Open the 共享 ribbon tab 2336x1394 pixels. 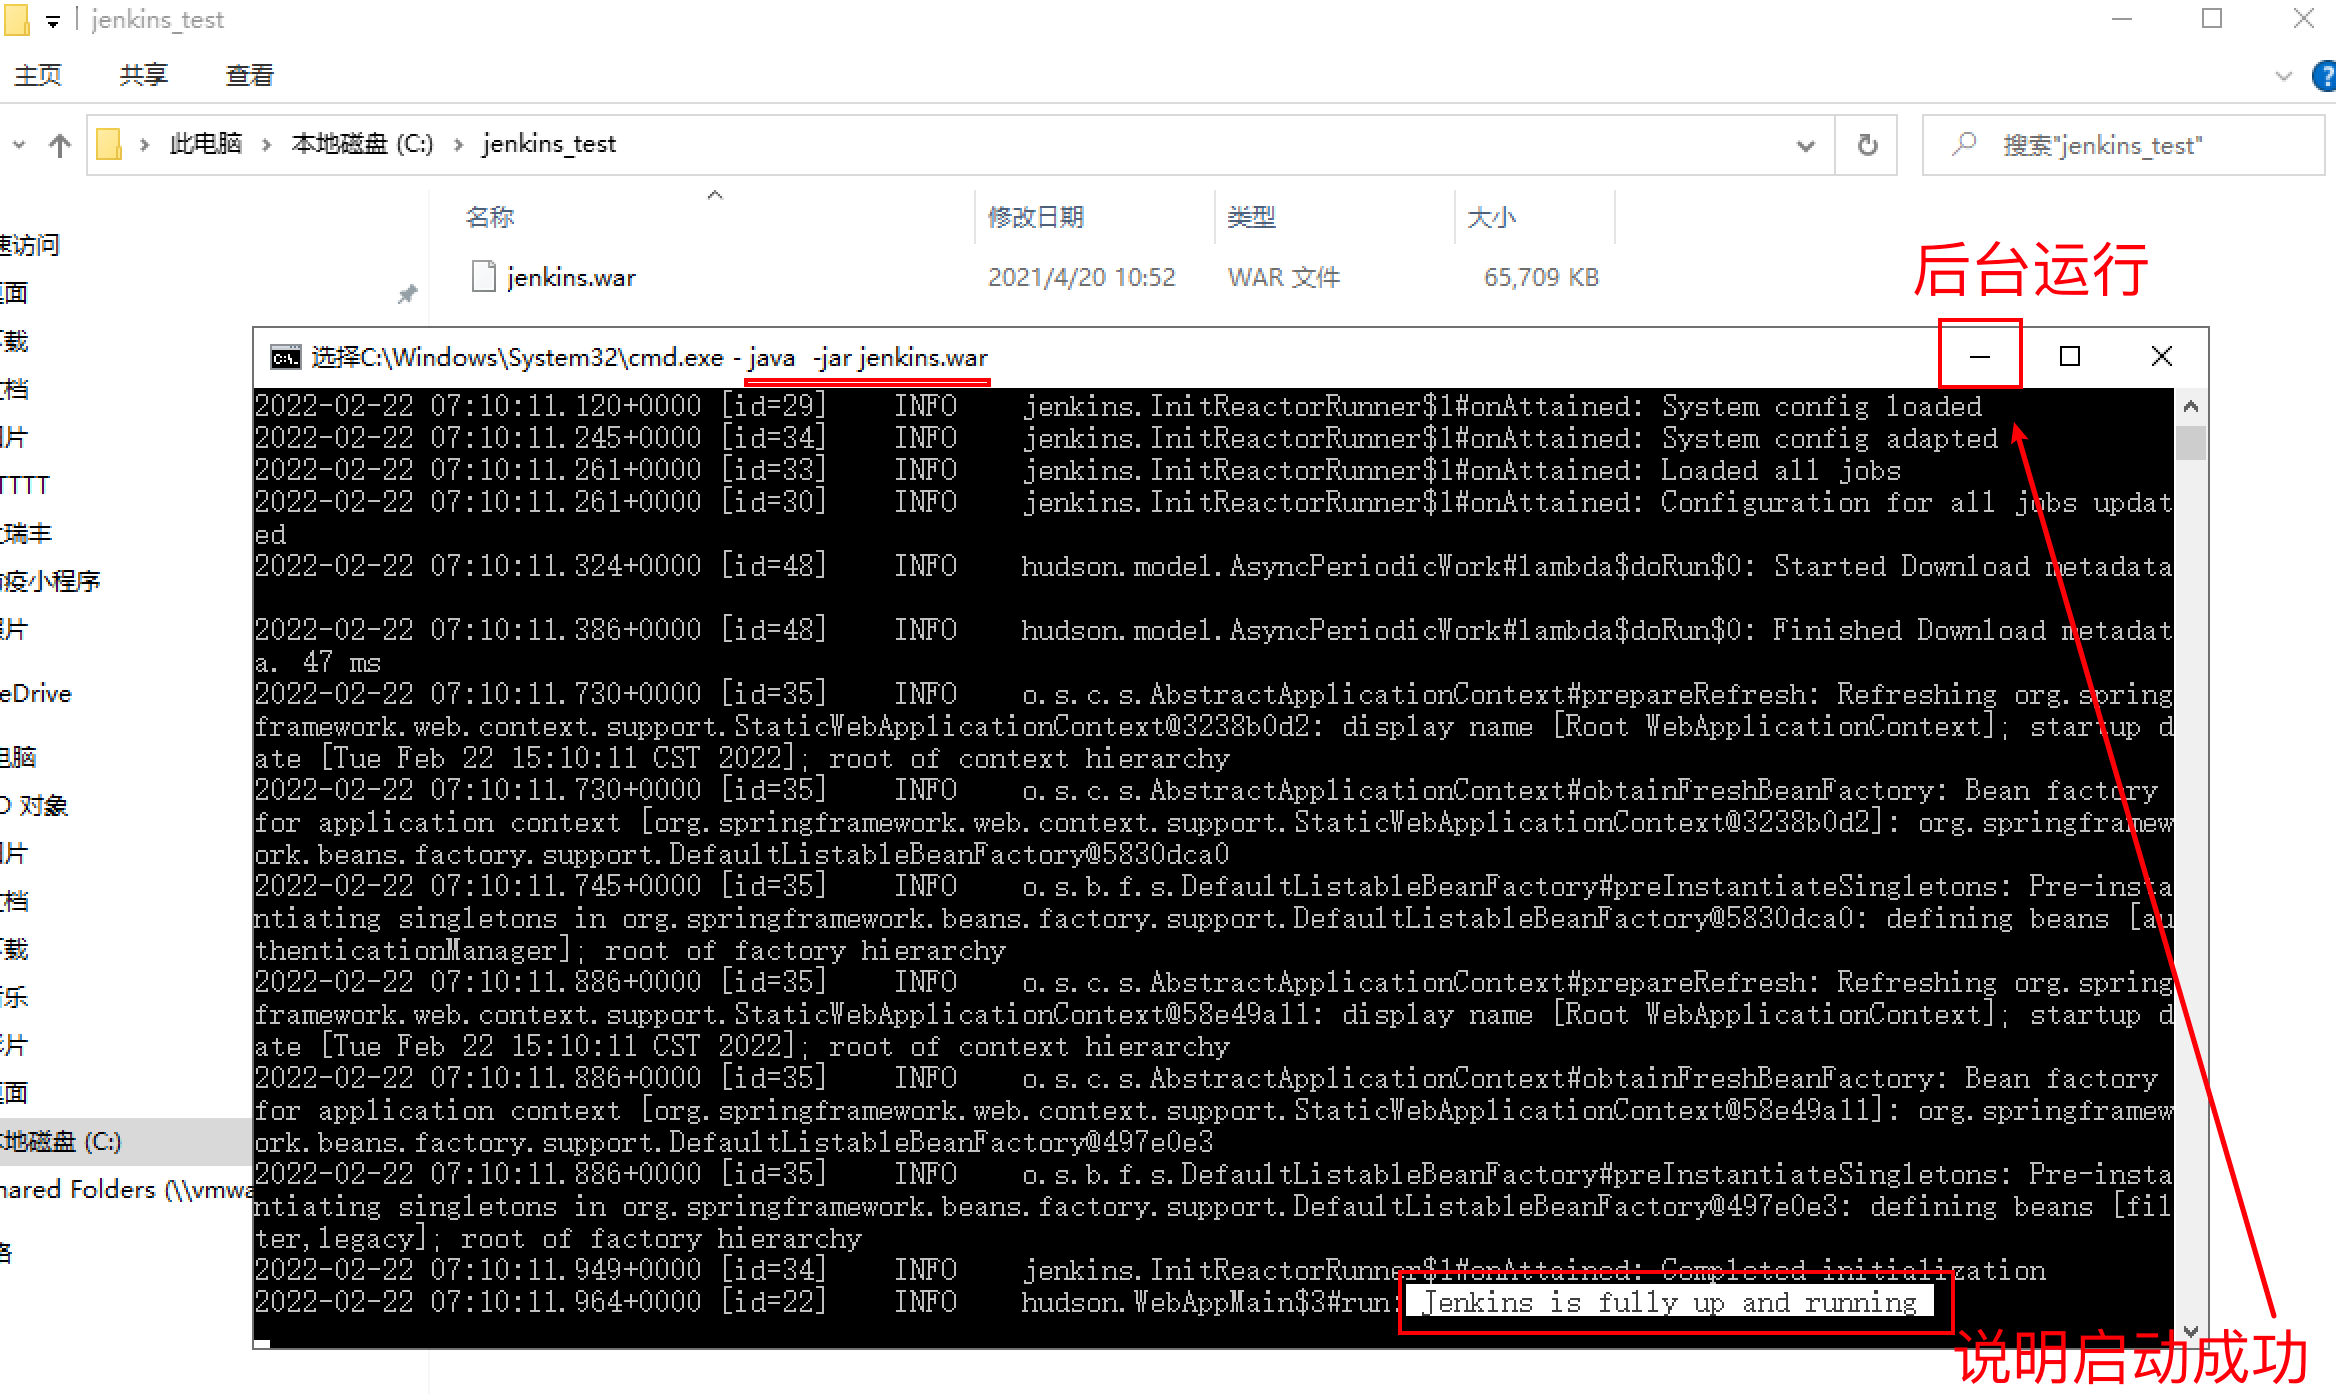pos(143,75)
